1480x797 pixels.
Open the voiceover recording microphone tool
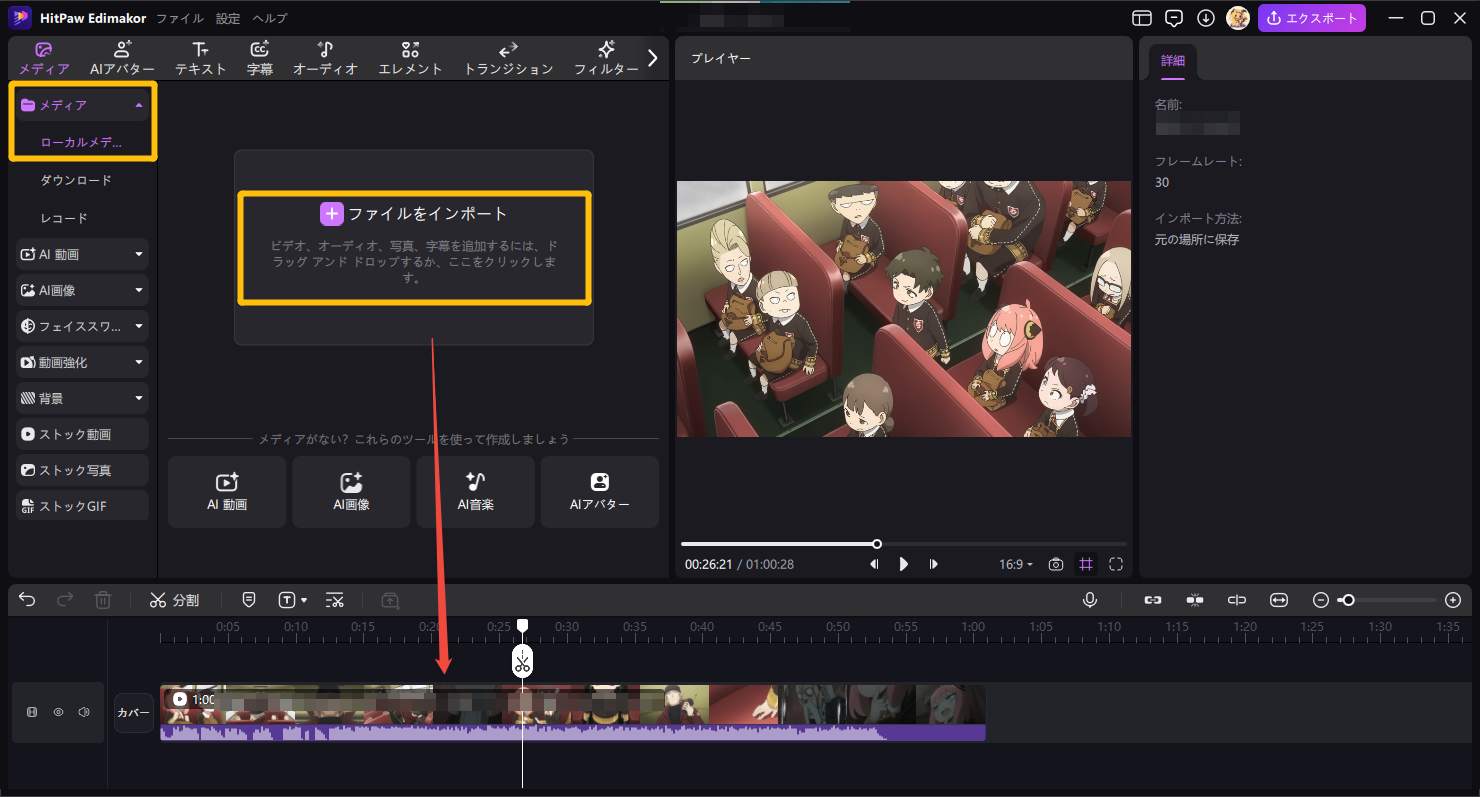coord(1090,600)
